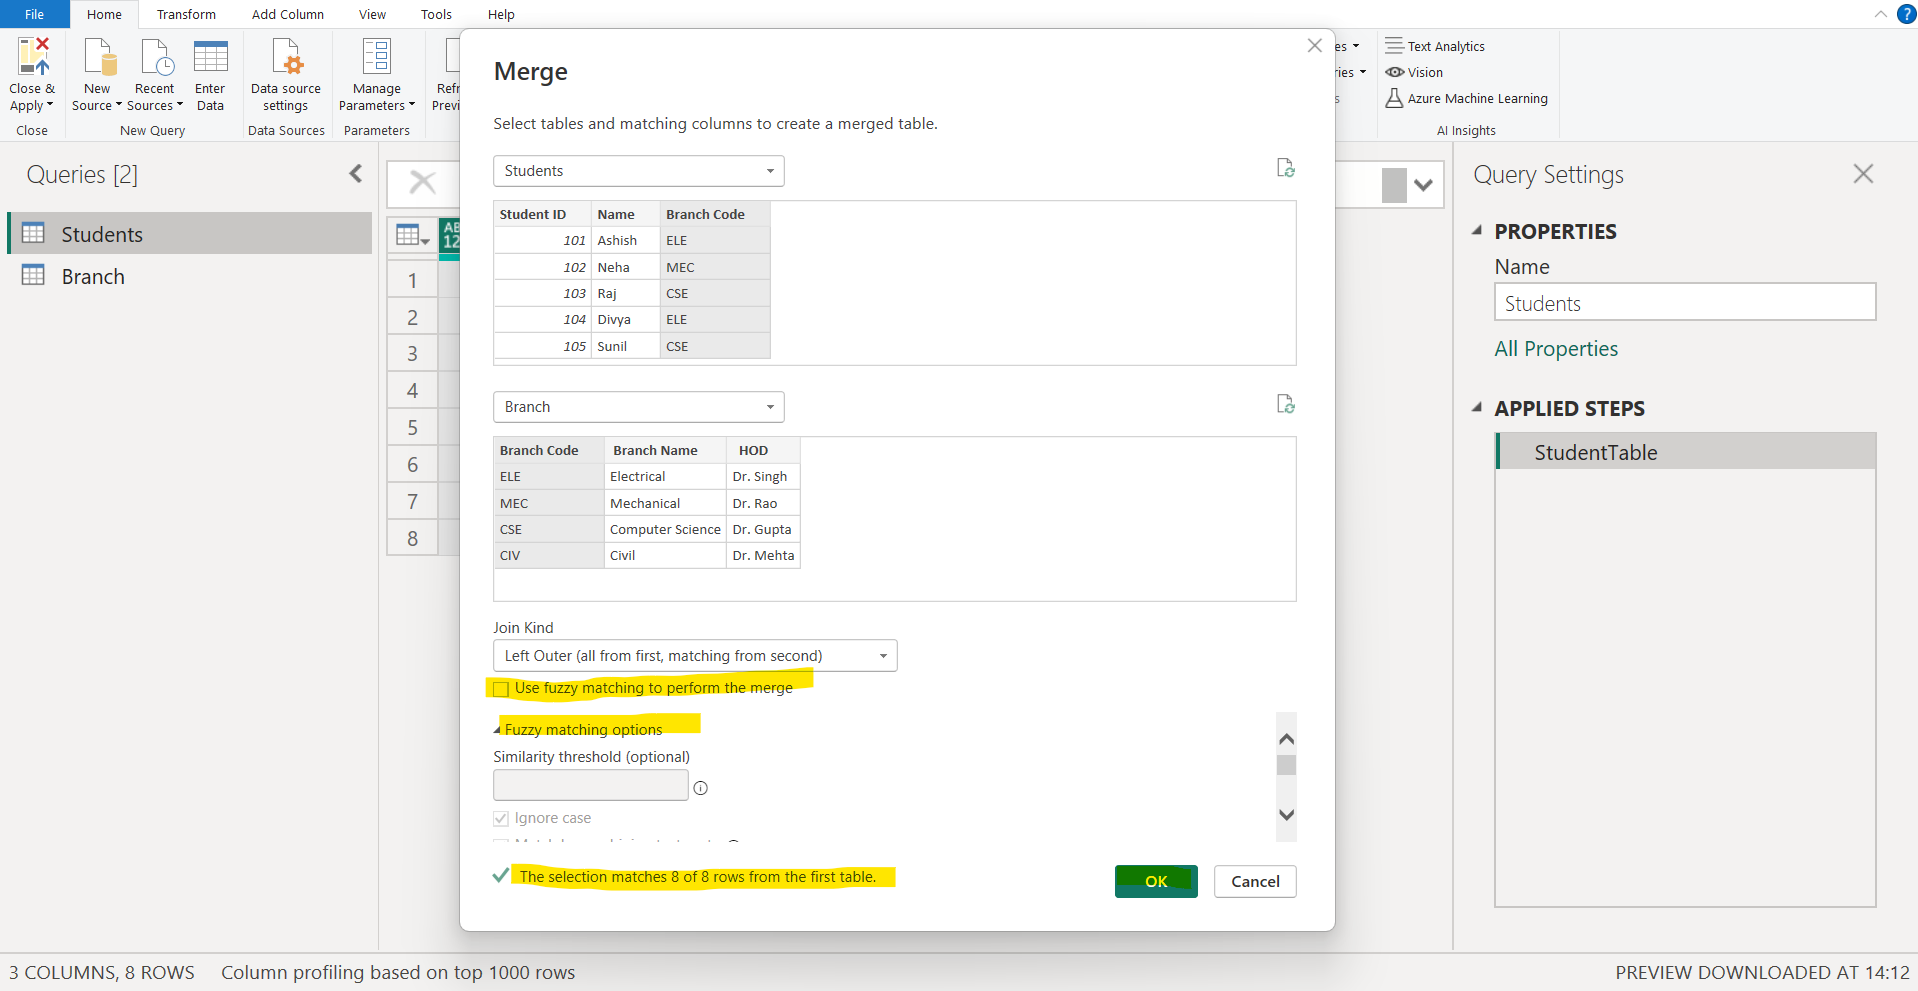Viewport: 1918px width, 991px height.
Task: Collapse the Fuzzy matching options section
Action: click(x=497, y=729)
